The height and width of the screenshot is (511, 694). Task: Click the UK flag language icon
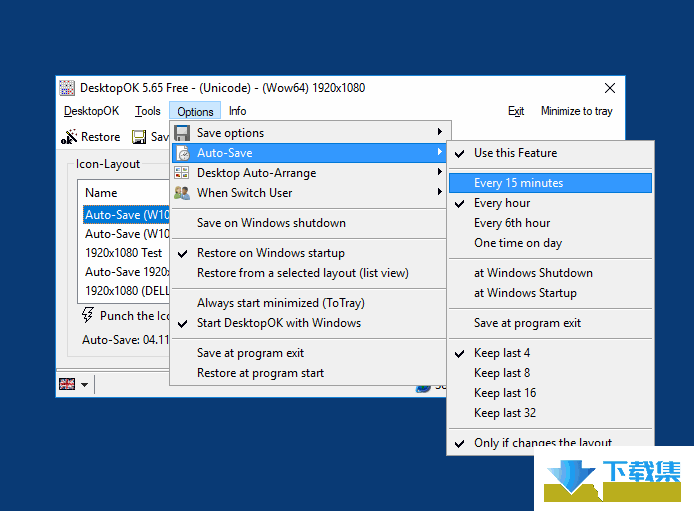pos(67,384)
